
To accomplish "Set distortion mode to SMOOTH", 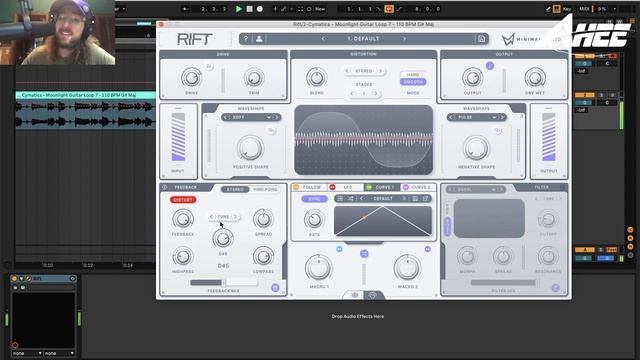I will pos(413,82).
